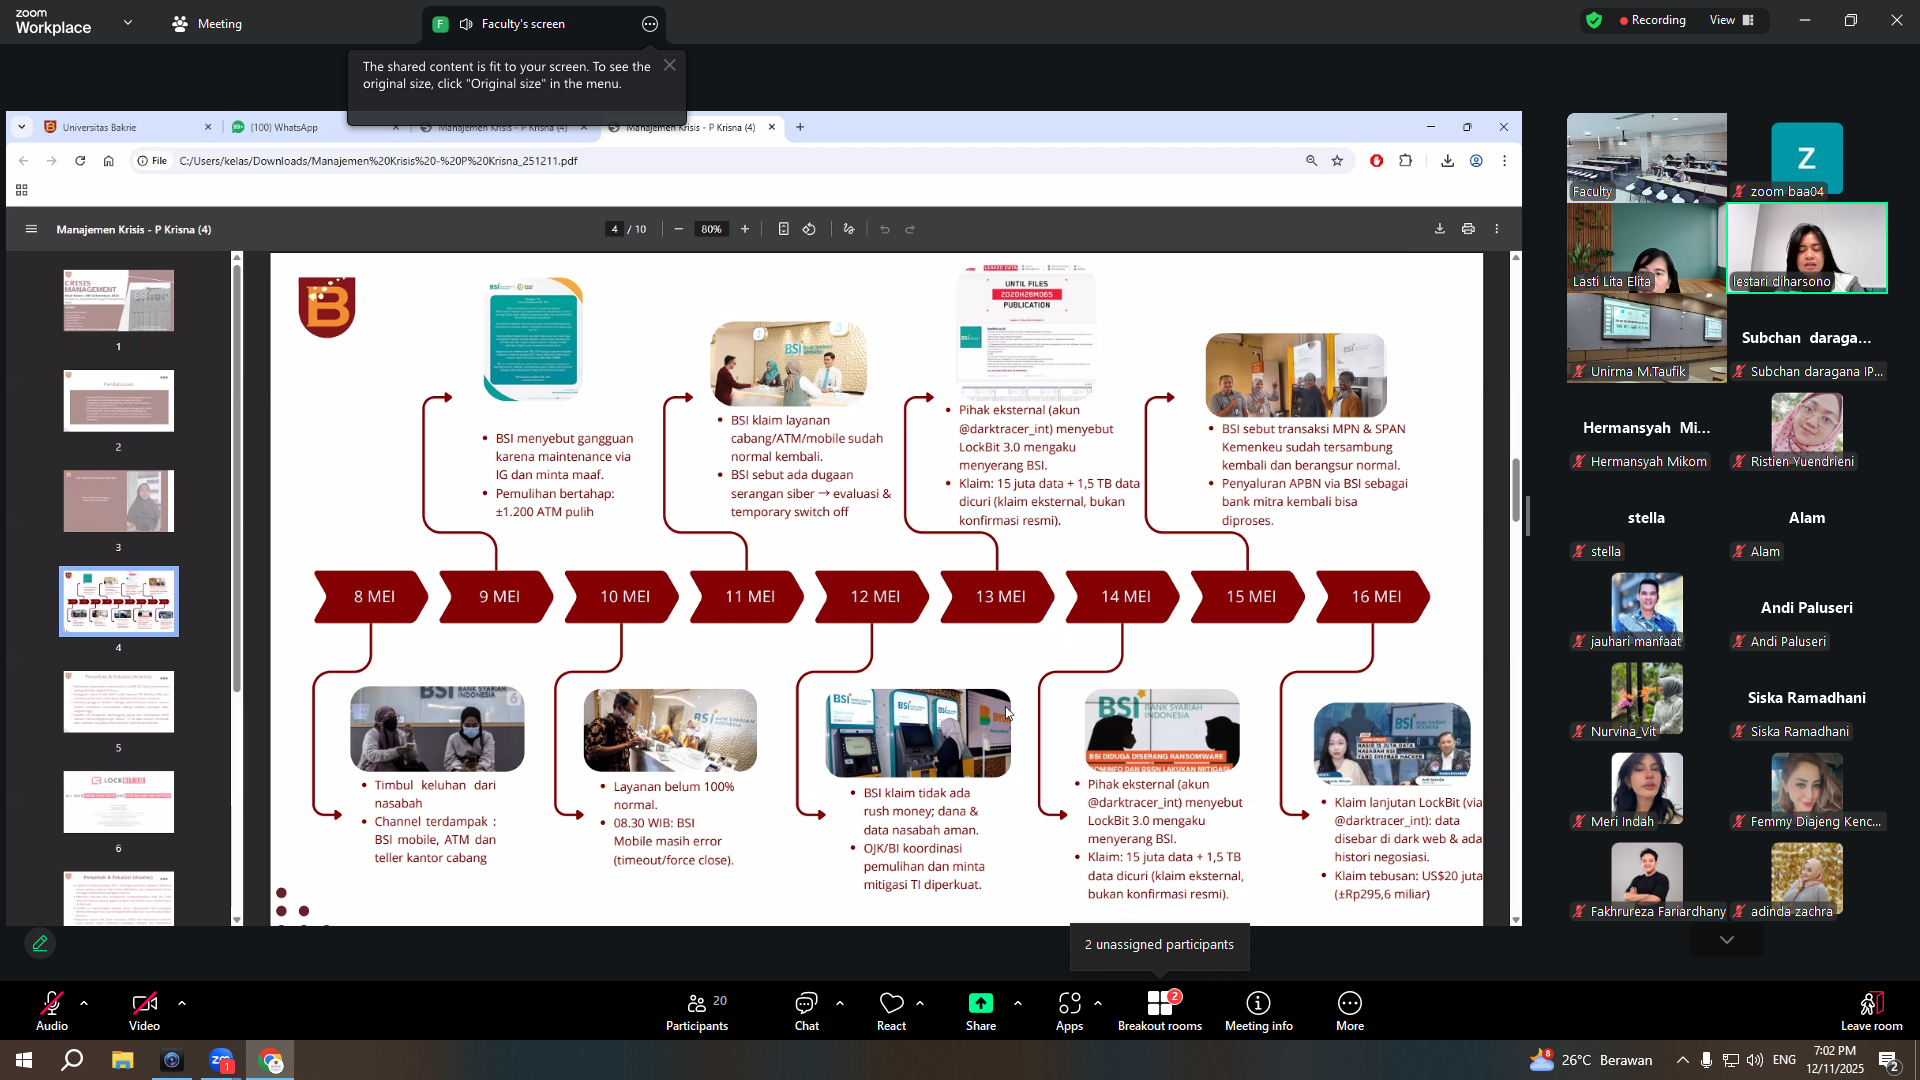Zoom out the PDF
Image resolution: width=1920 pixels, height=1080 pixels.
click(679, 229)
